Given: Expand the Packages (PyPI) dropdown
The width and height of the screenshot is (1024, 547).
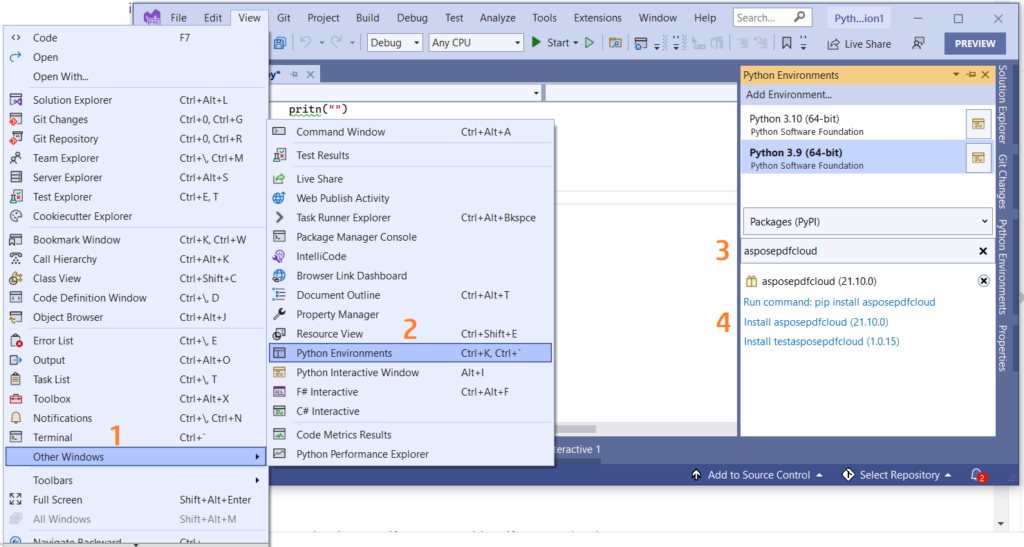Looking at the screenshot, I should point(867,221).
